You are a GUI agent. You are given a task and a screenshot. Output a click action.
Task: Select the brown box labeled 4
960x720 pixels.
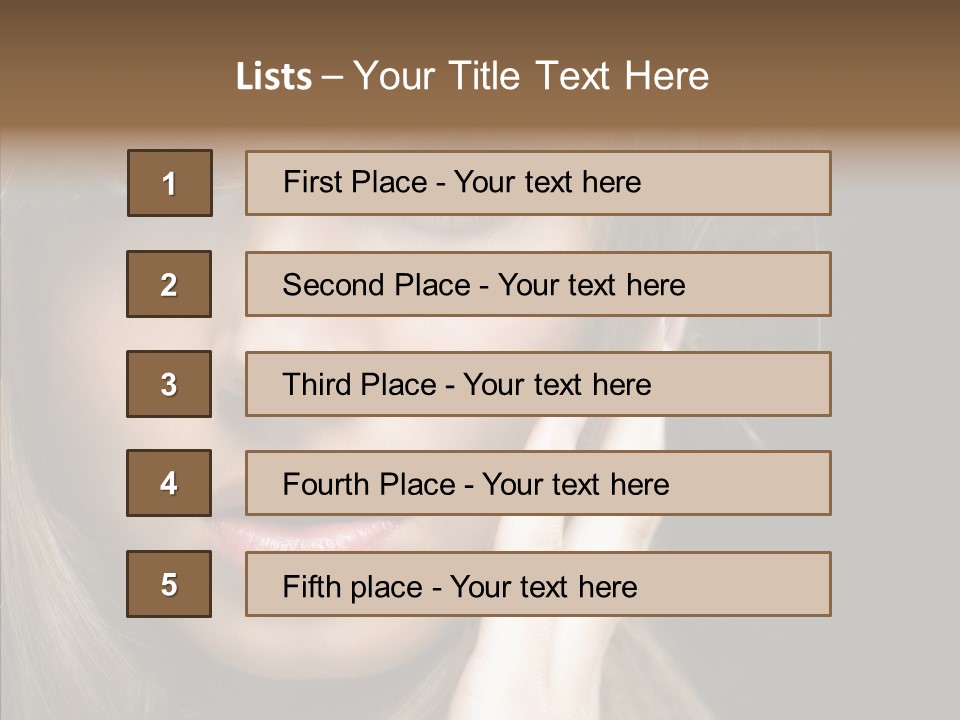pos(169,483)
